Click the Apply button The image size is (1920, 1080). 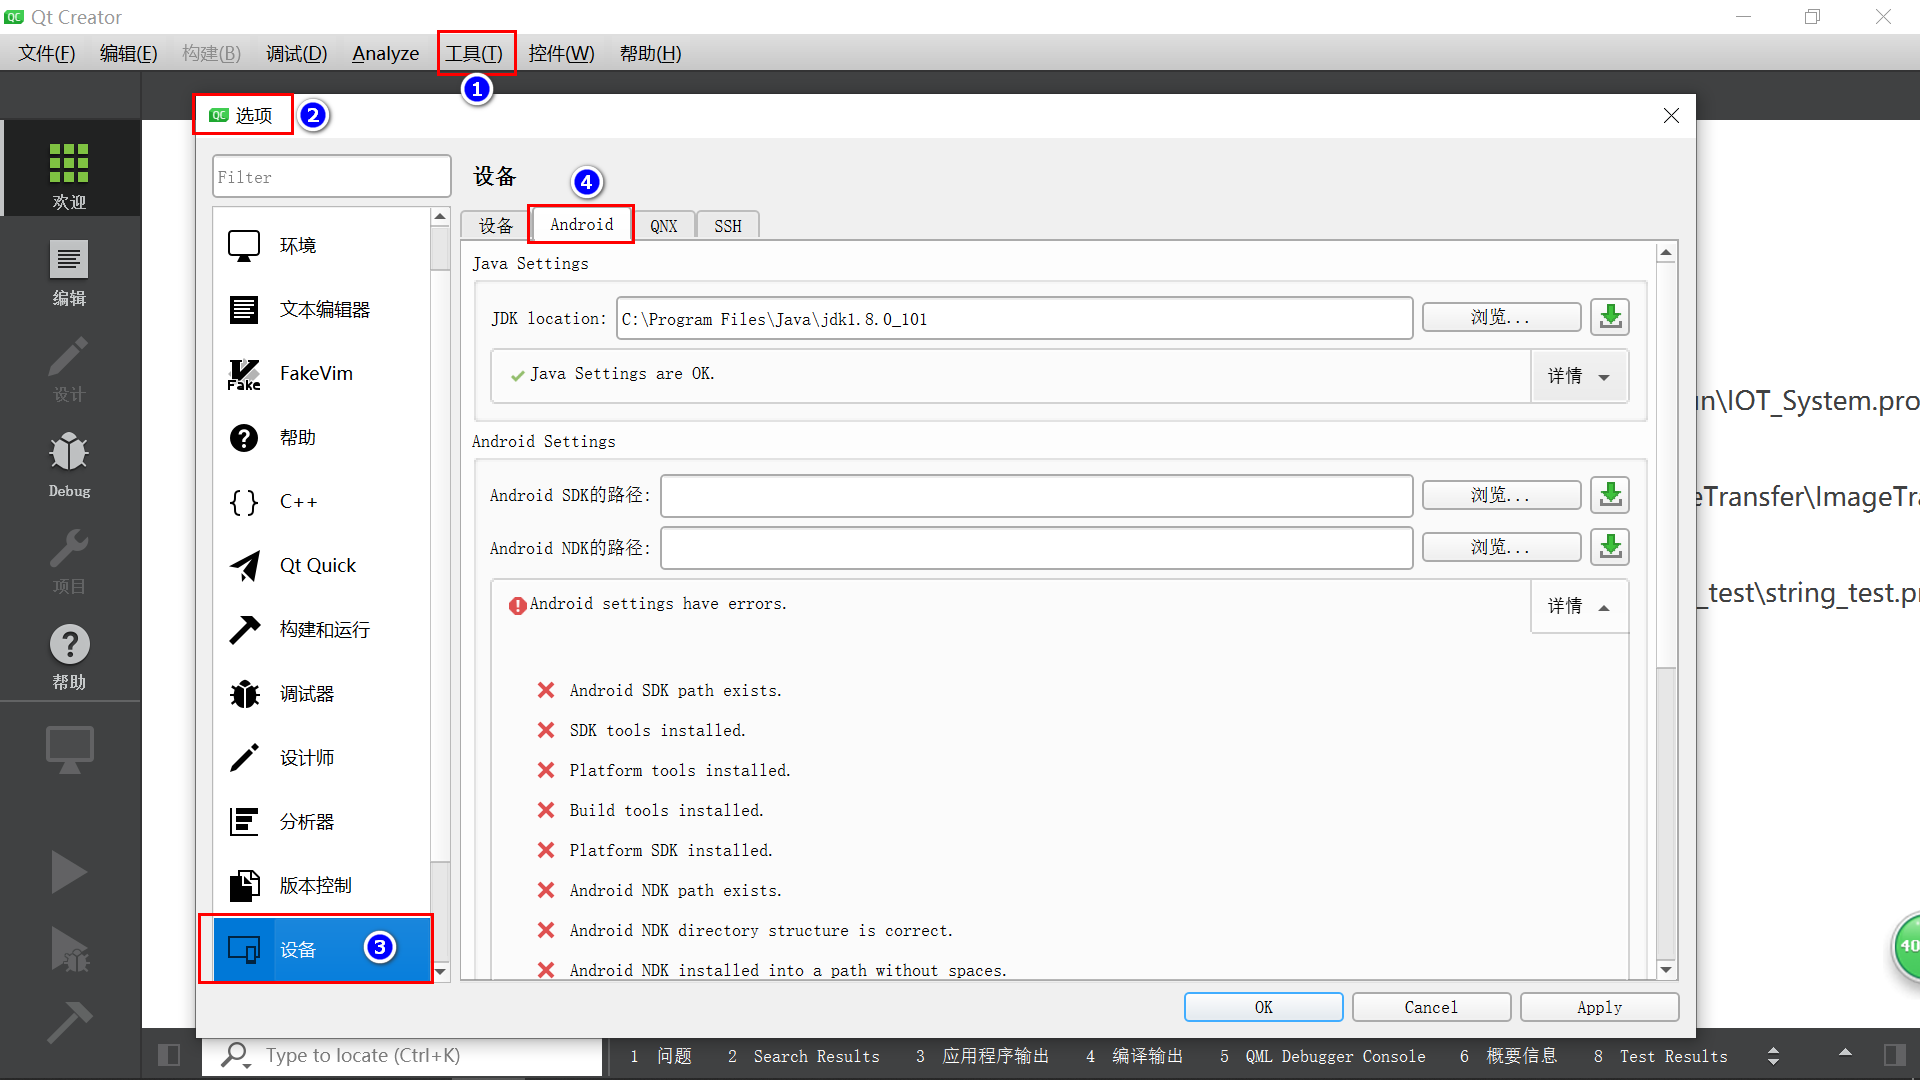click(x=1598, y=1007)
